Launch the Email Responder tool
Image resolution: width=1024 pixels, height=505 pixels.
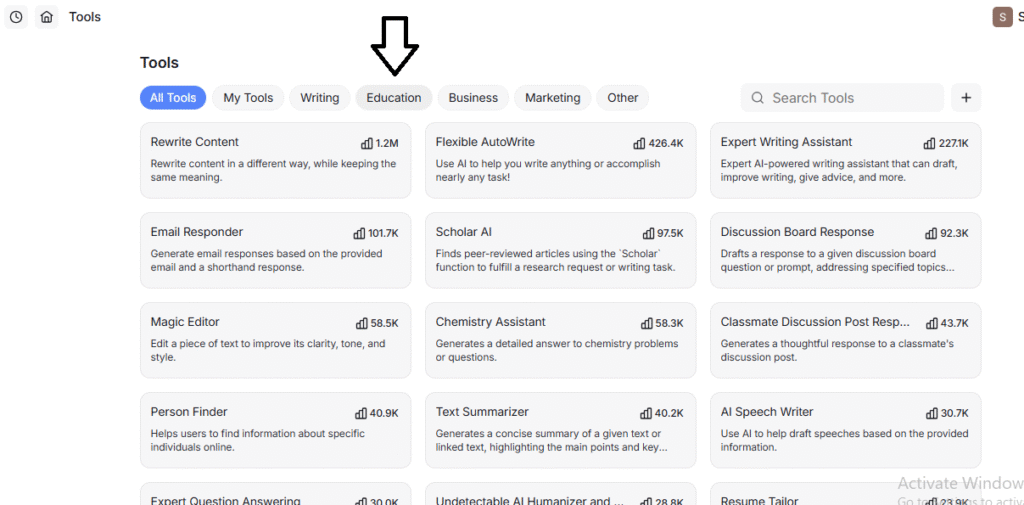[275, 250]
